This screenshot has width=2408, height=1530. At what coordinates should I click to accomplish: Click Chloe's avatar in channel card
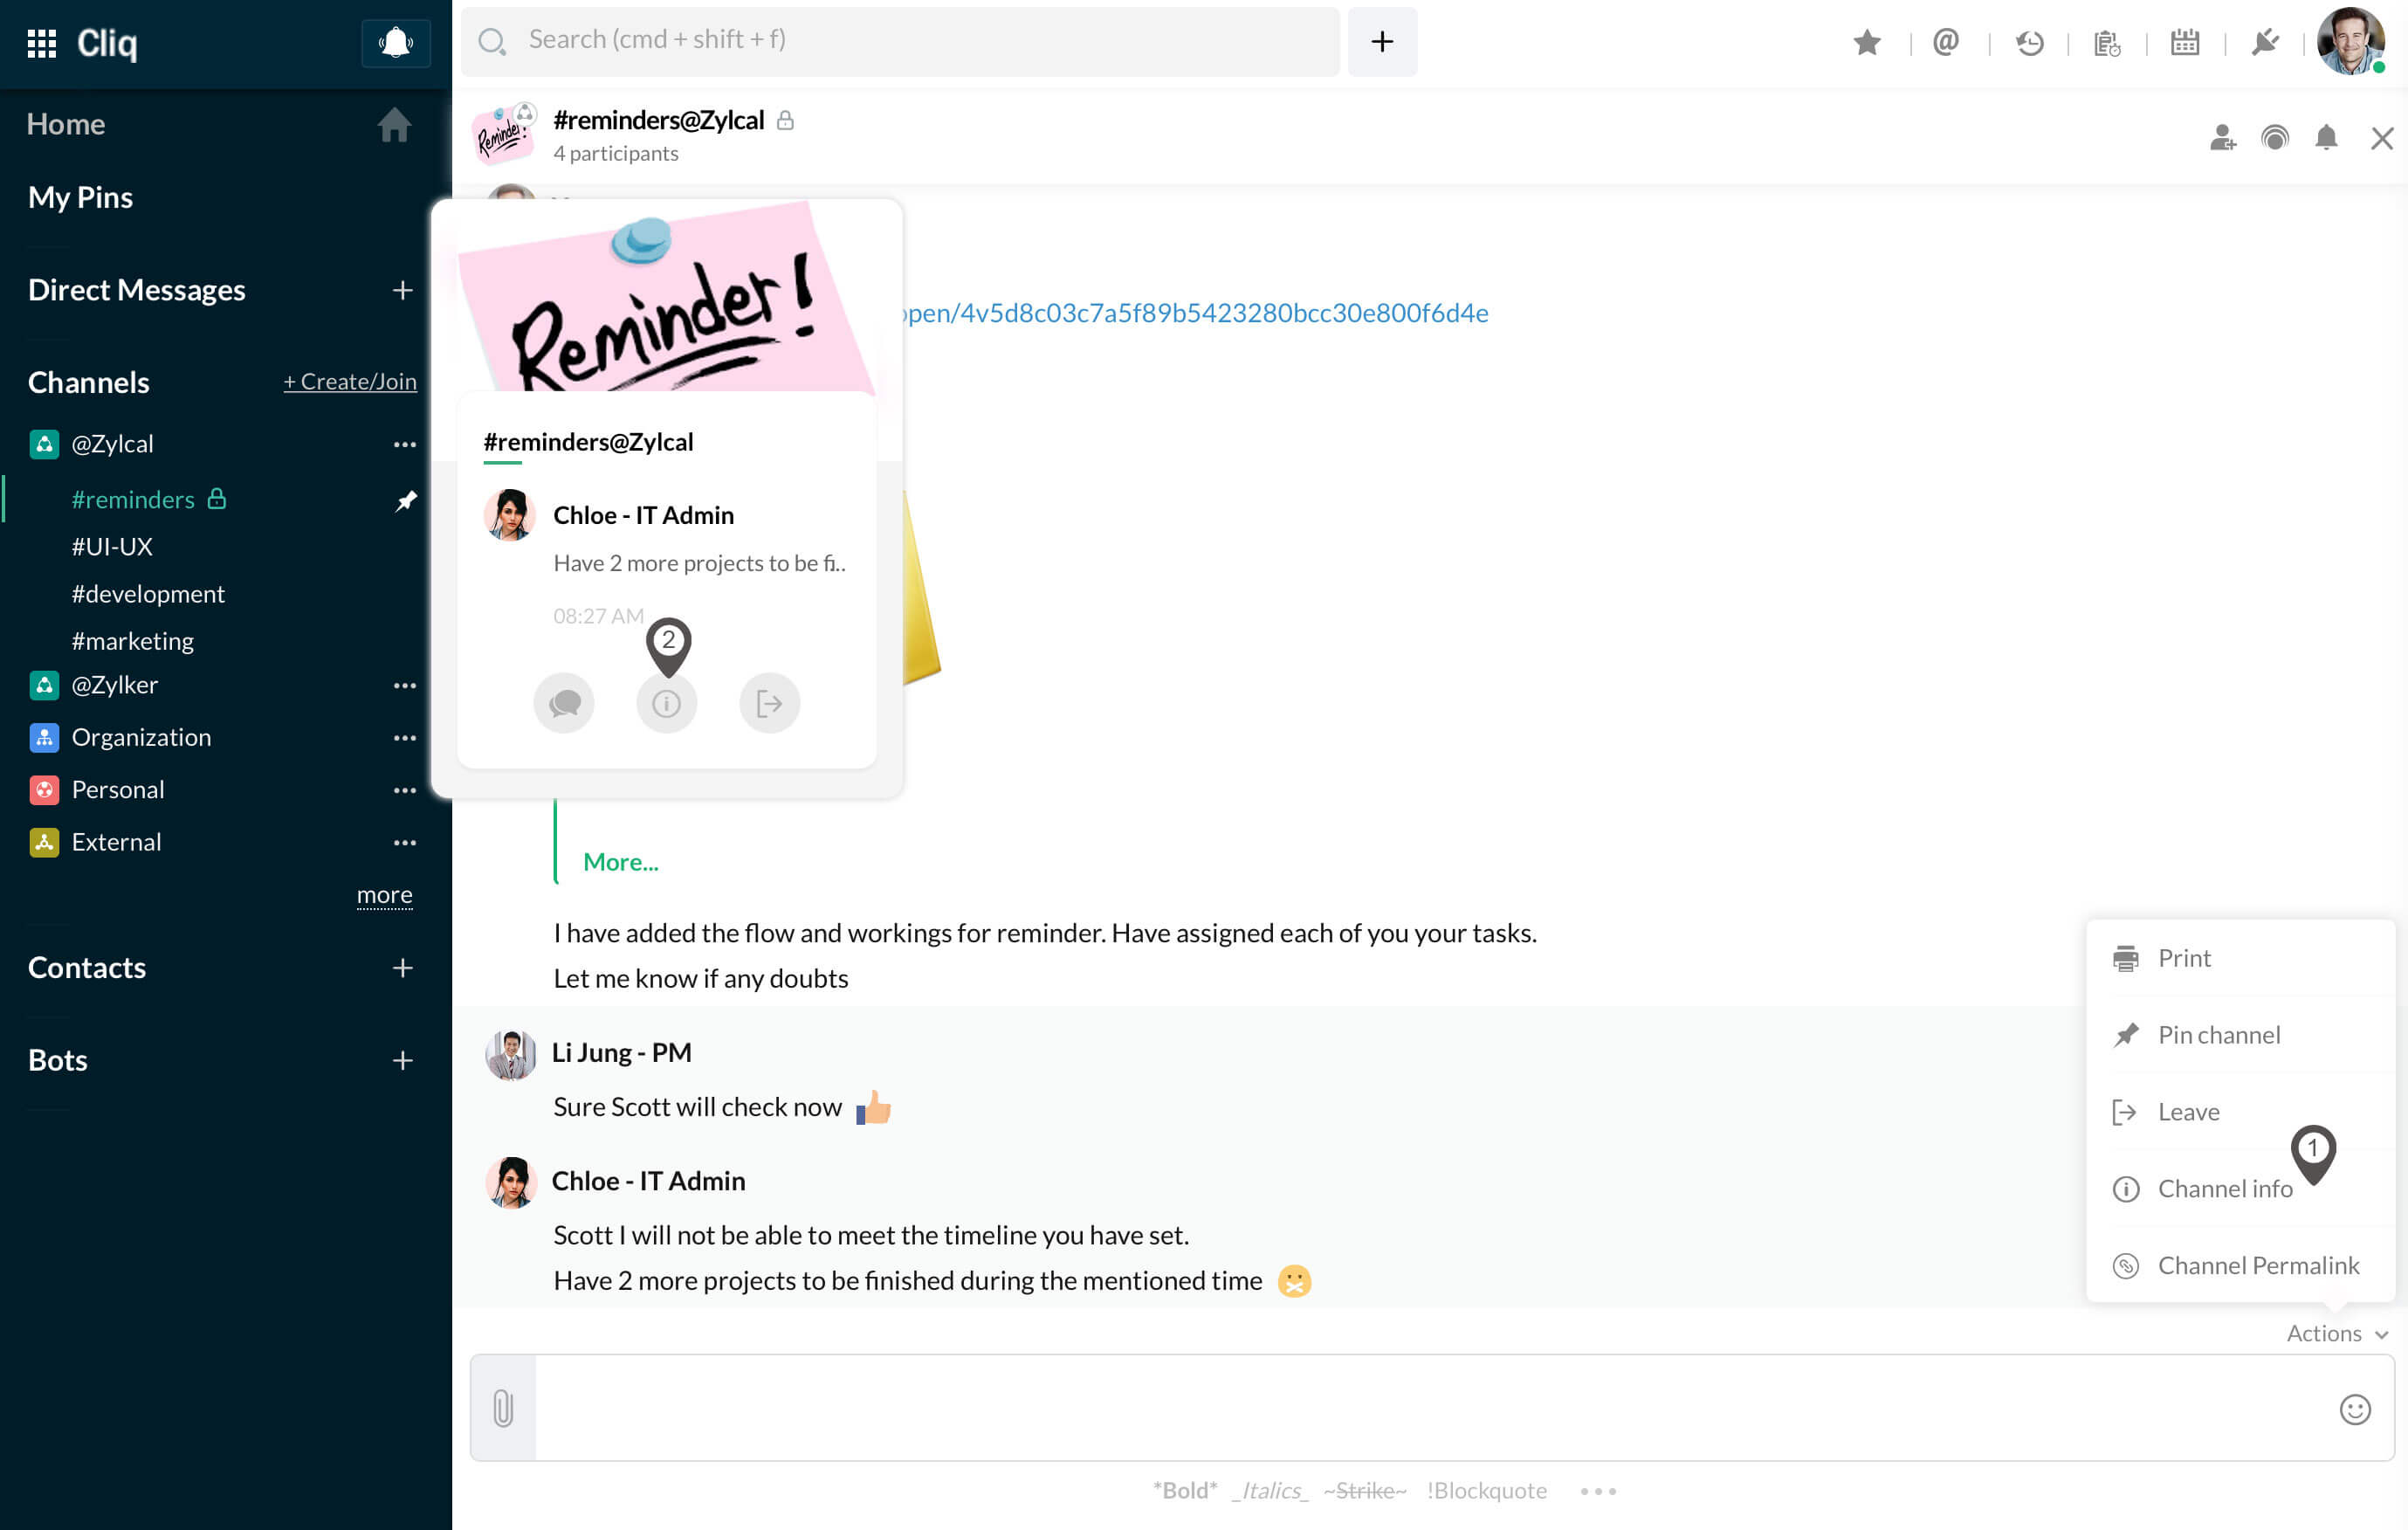509,515
